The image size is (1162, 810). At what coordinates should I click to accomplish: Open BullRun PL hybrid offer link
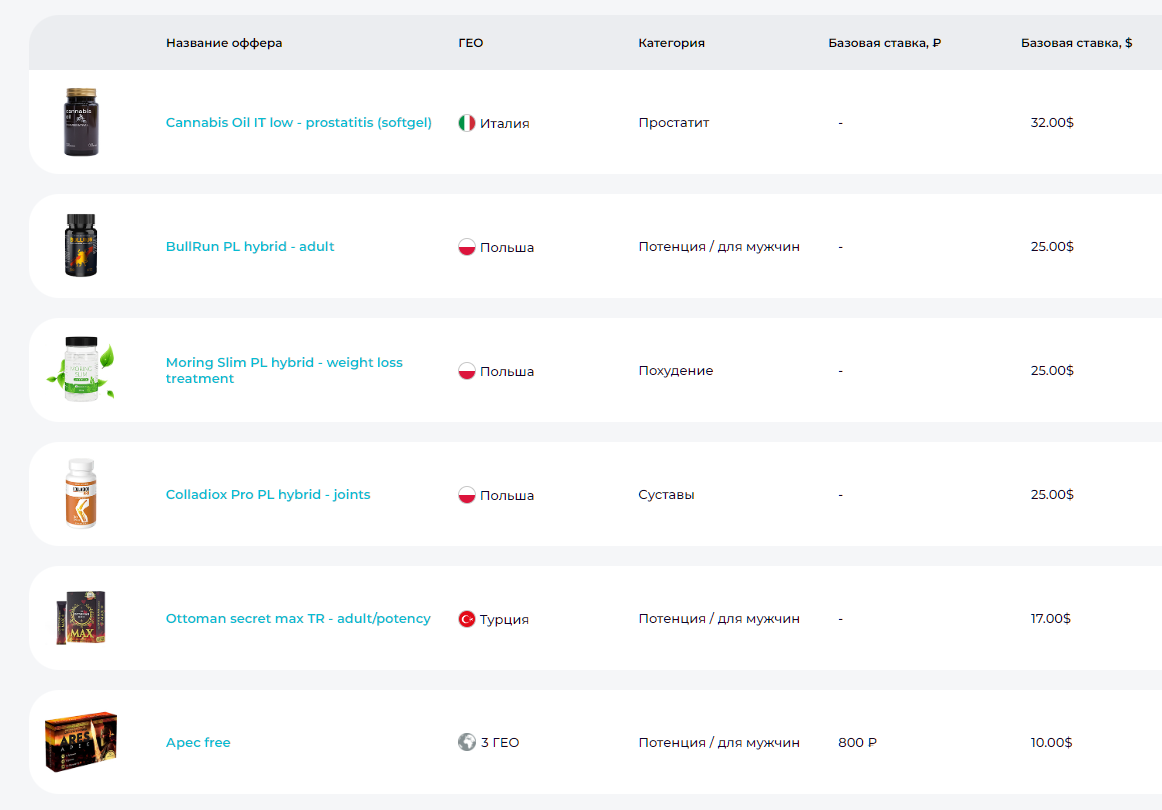250,247
